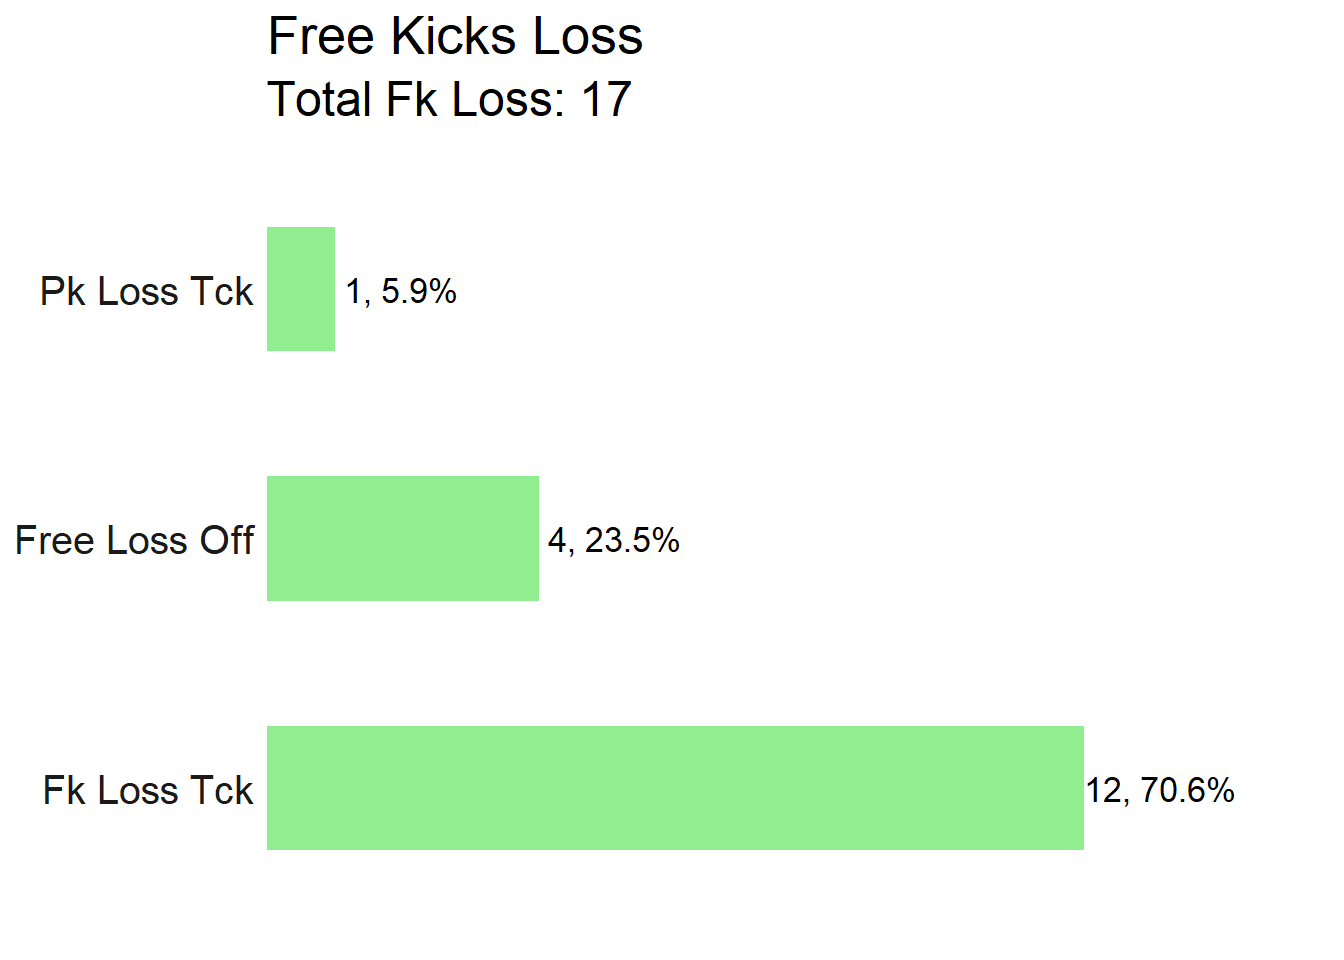This screenshot has width=1344, height=960.
Task: Click the word Free in the chart title
Action: tap(322, 37)
